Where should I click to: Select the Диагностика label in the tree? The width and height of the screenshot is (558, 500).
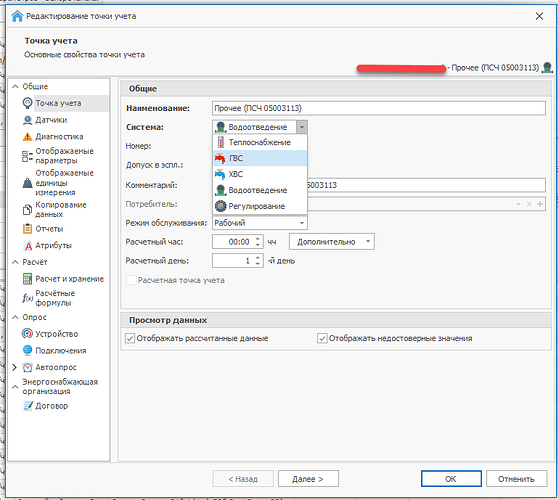tap(59, 137)
